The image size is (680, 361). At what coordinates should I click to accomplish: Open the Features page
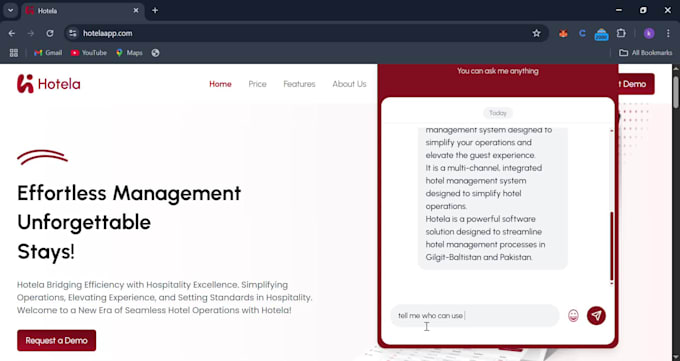tap(299, 84)
